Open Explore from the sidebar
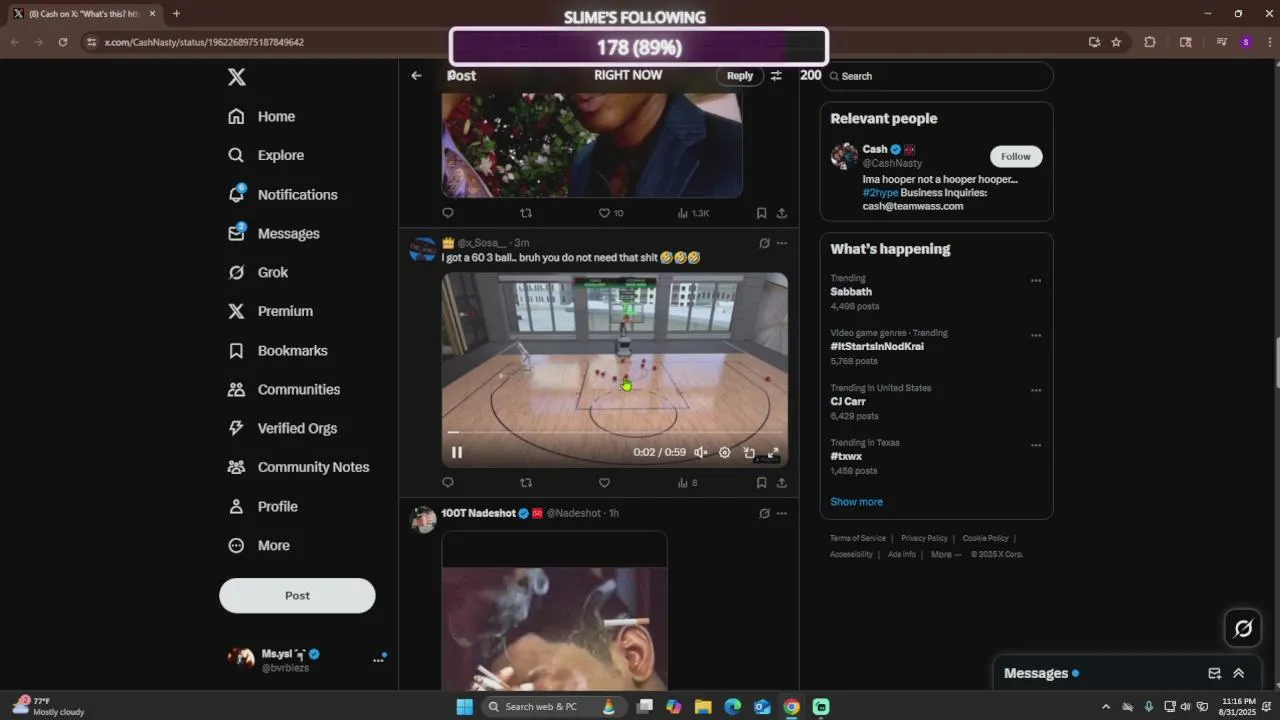 coord(266,155)
